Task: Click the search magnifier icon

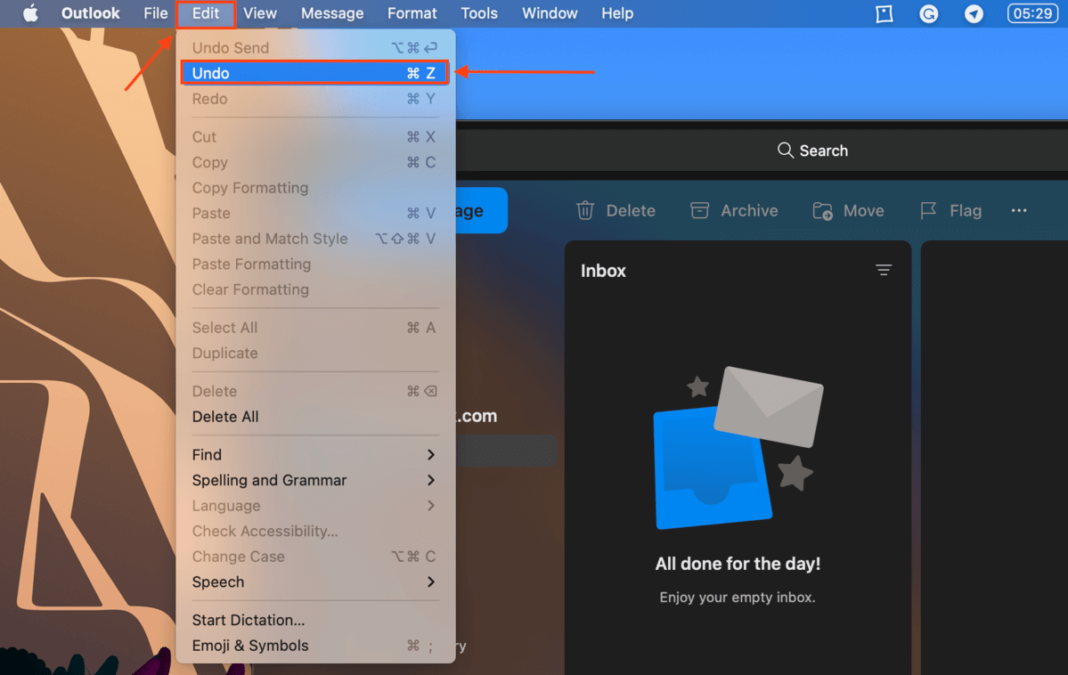Action: click(x=785, y=150)
